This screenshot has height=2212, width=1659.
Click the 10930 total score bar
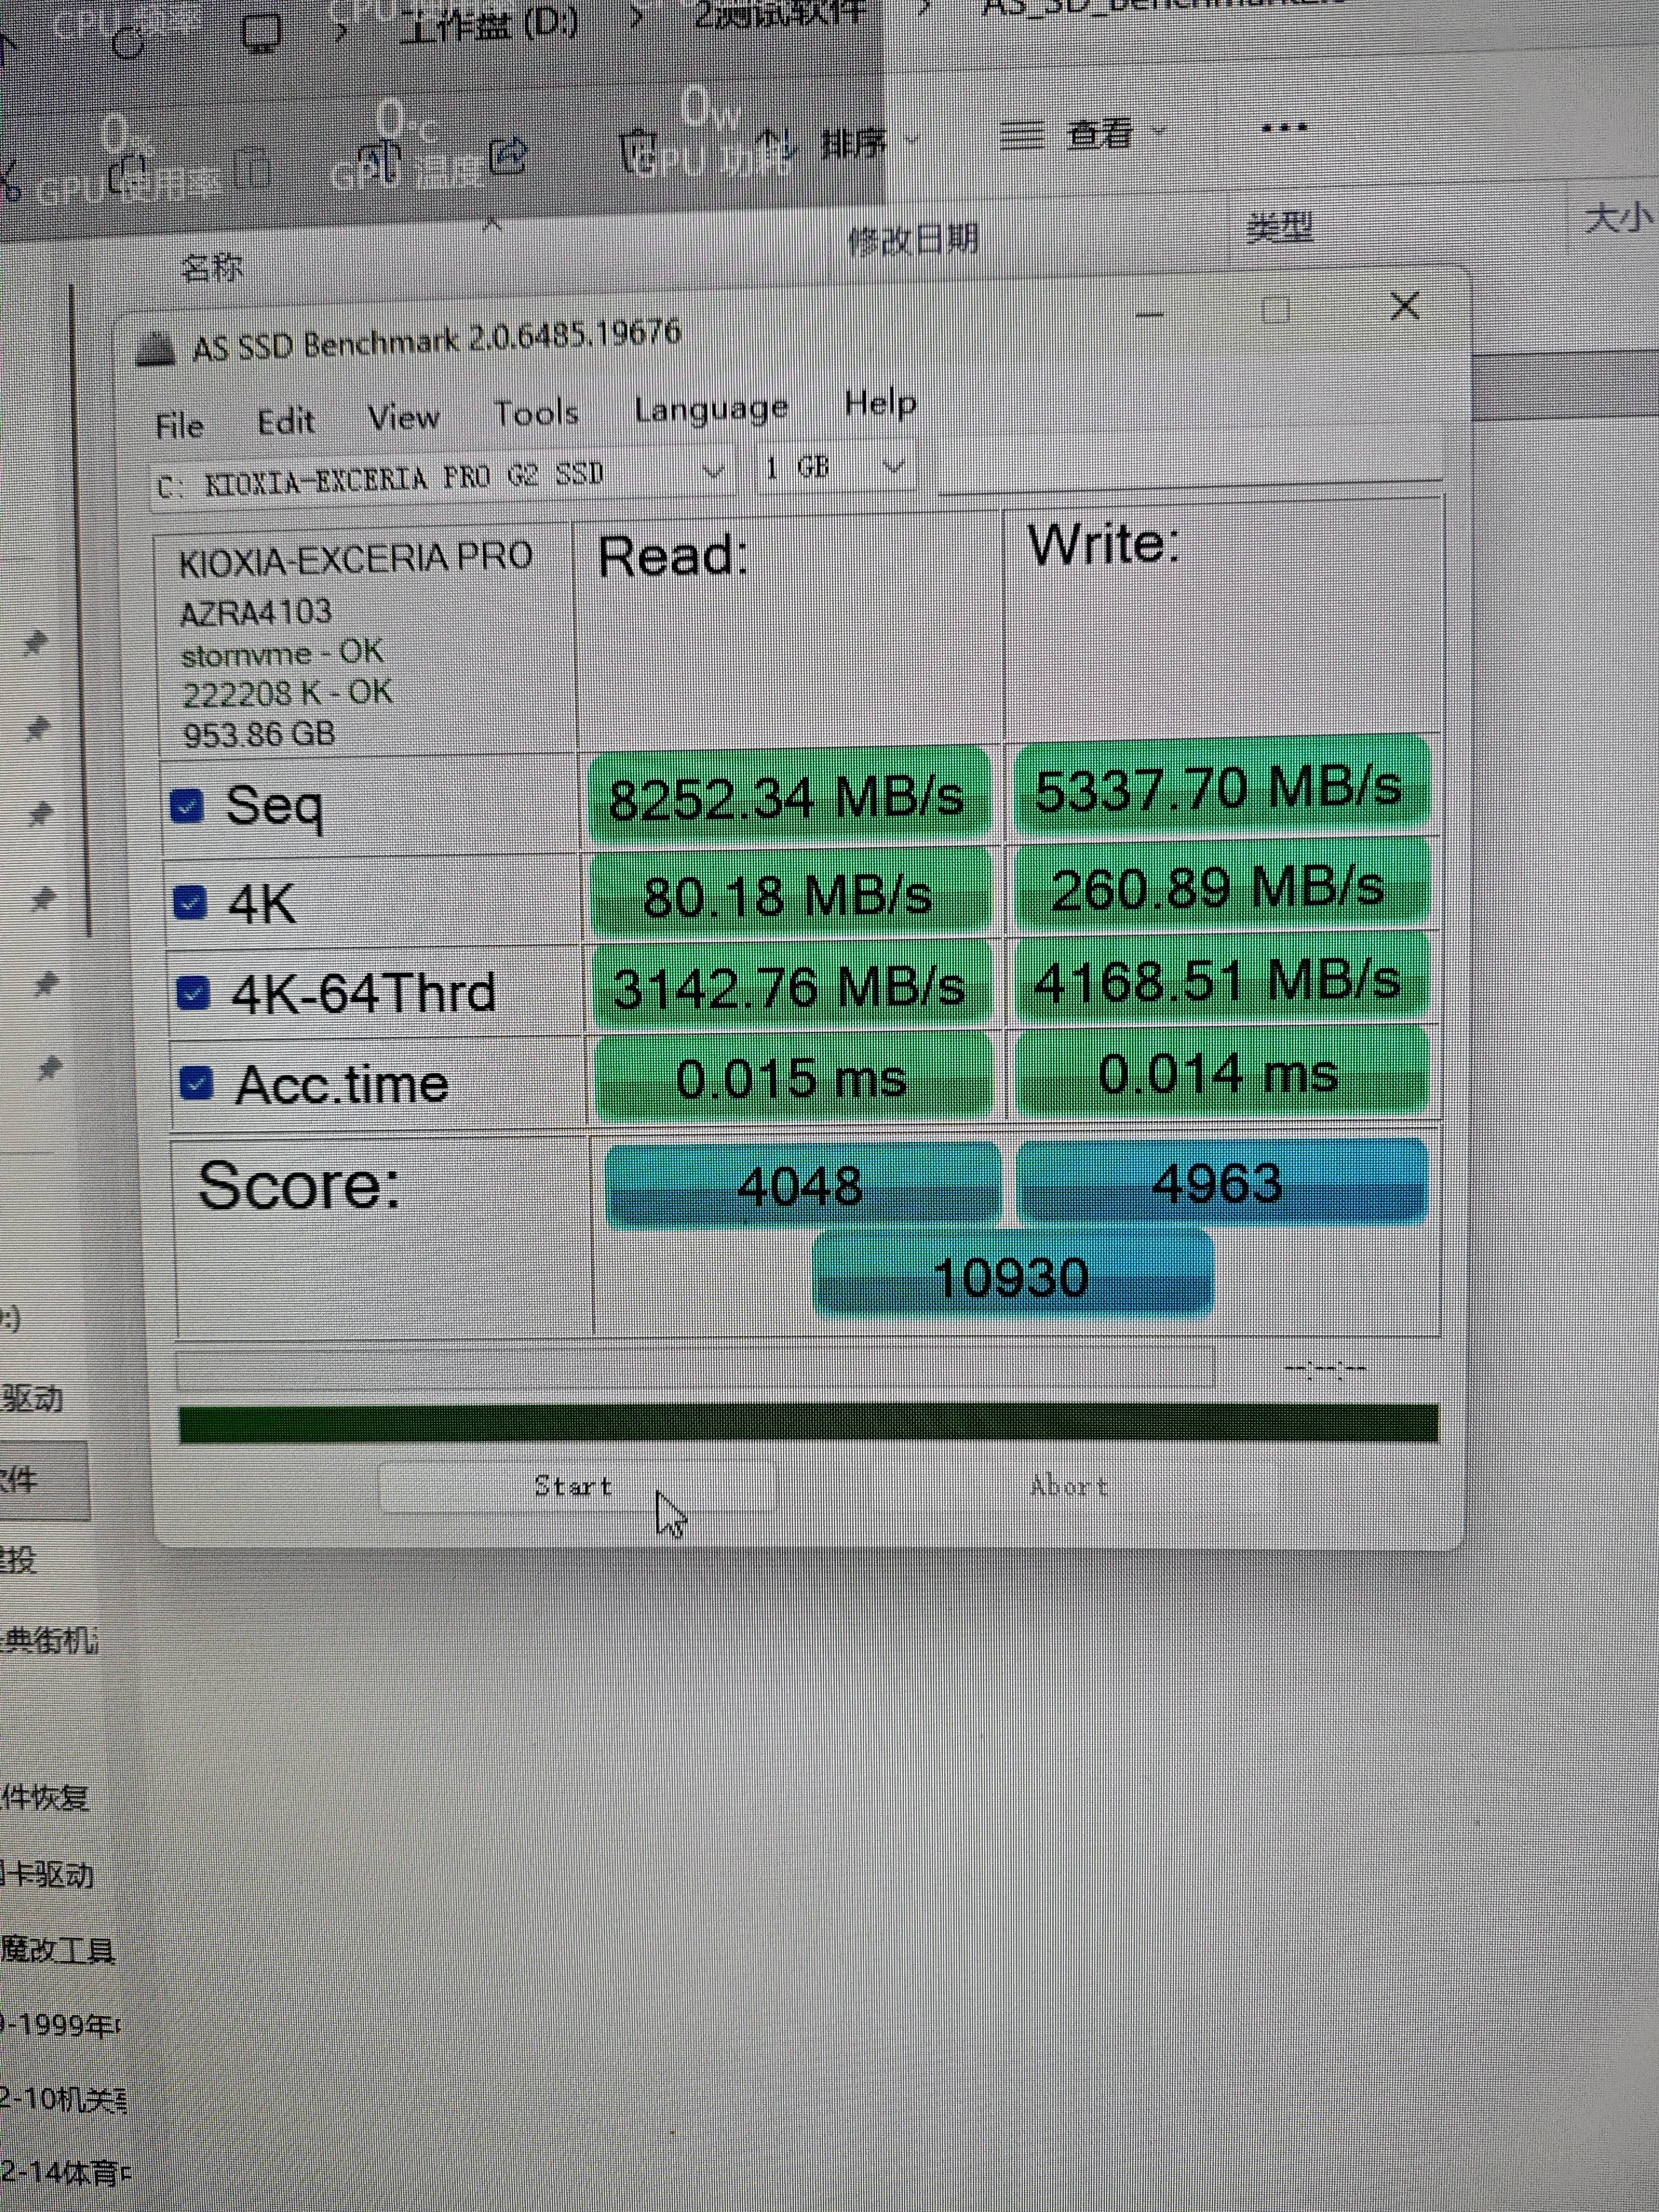click(1012, 1274)
